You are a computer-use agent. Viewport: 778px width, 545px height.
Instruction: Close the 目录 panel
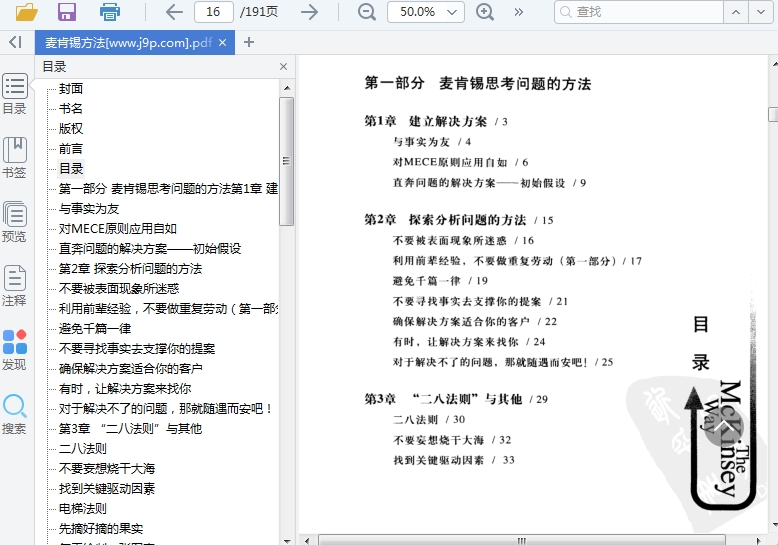(x=283, y=67)
